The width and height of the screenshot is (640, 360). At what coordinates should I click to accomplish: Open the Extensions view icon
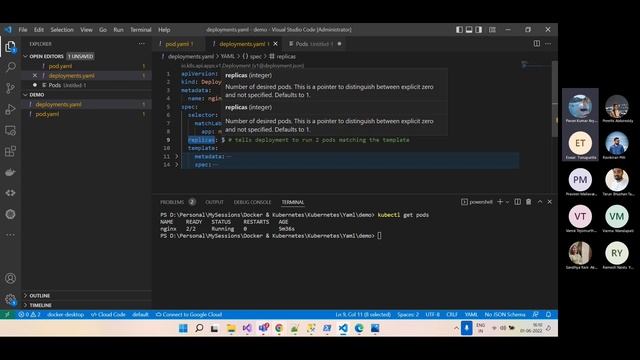point(11,151)
